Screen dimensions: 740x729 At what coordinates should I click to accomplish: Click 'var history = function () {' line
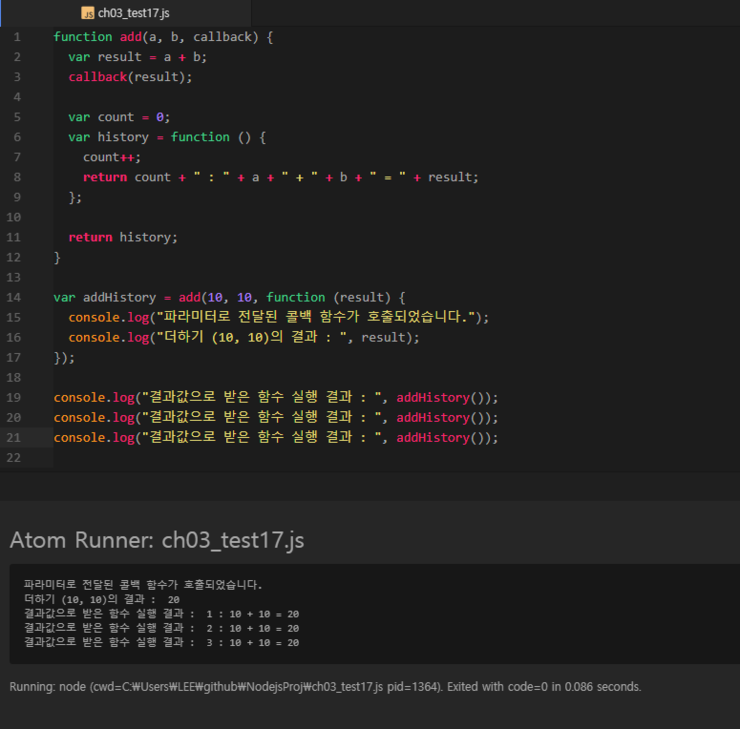(x=167, y=137)
